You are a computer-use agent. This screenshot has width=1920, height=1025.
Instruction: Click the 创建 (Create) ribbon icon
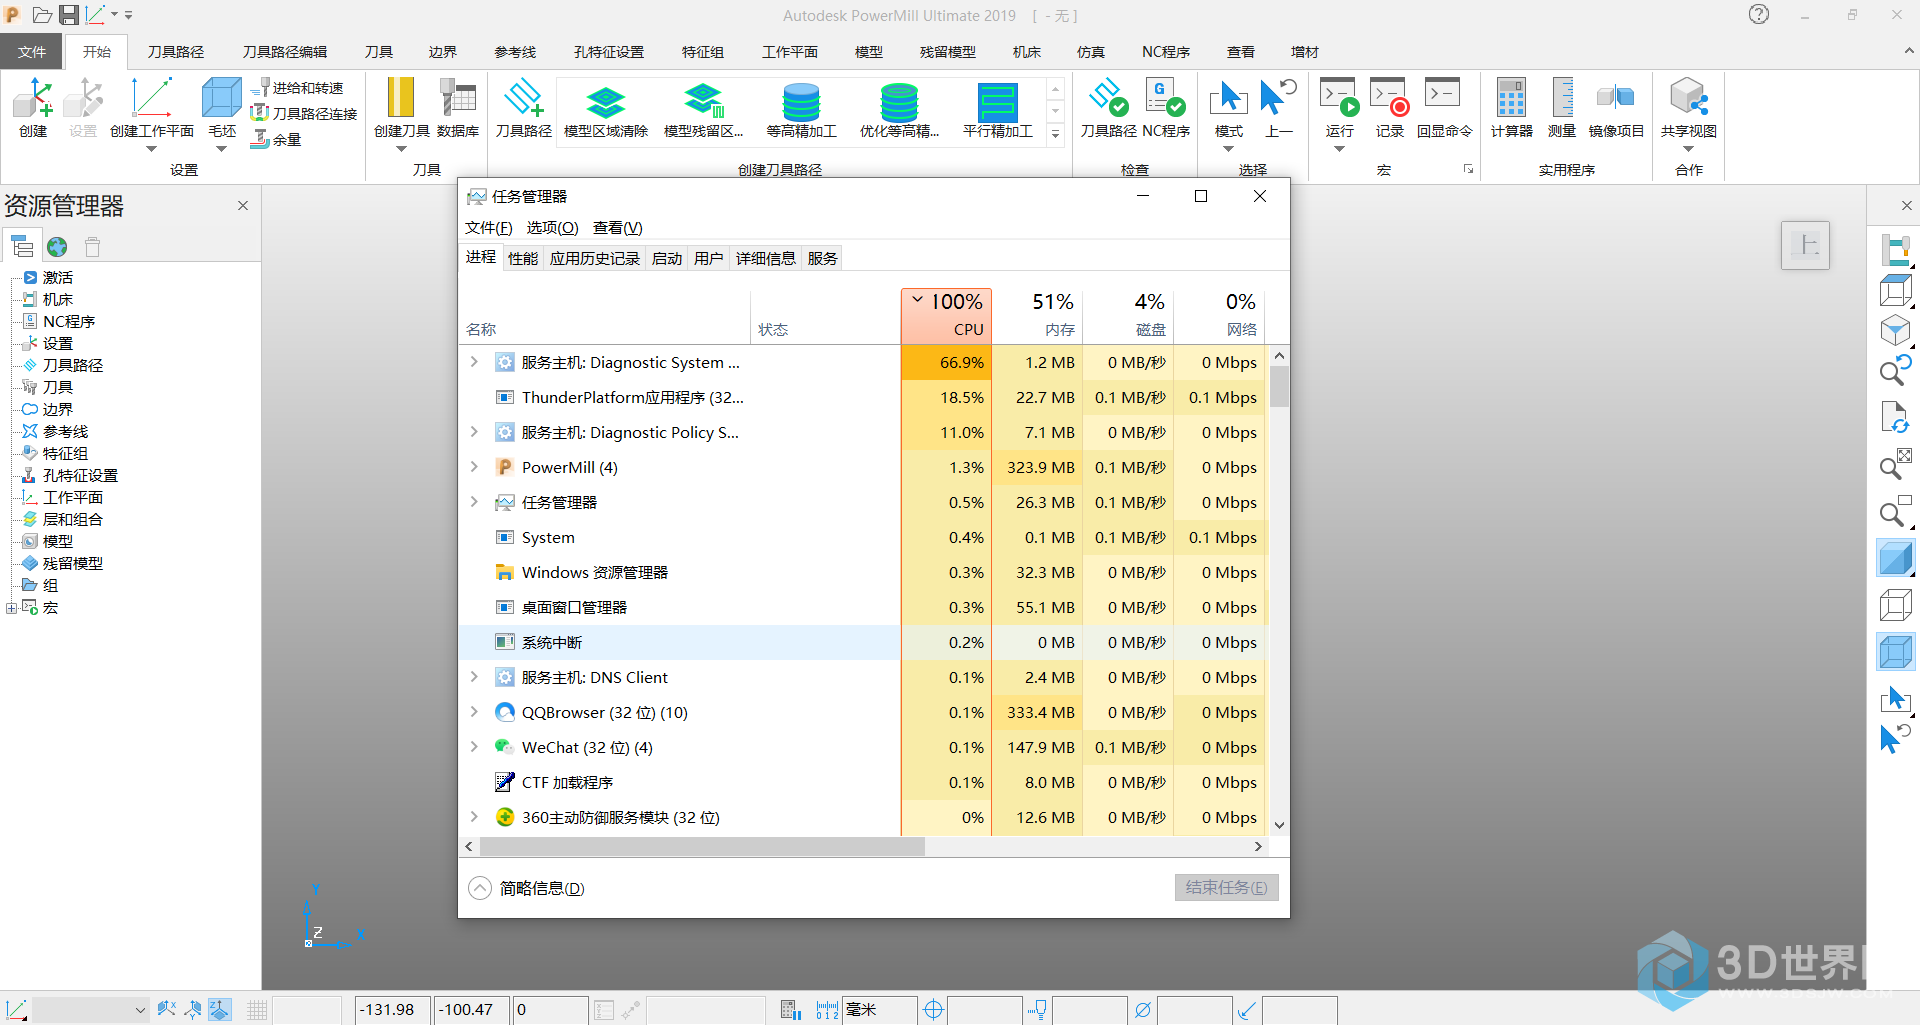(x=33, y=109)
